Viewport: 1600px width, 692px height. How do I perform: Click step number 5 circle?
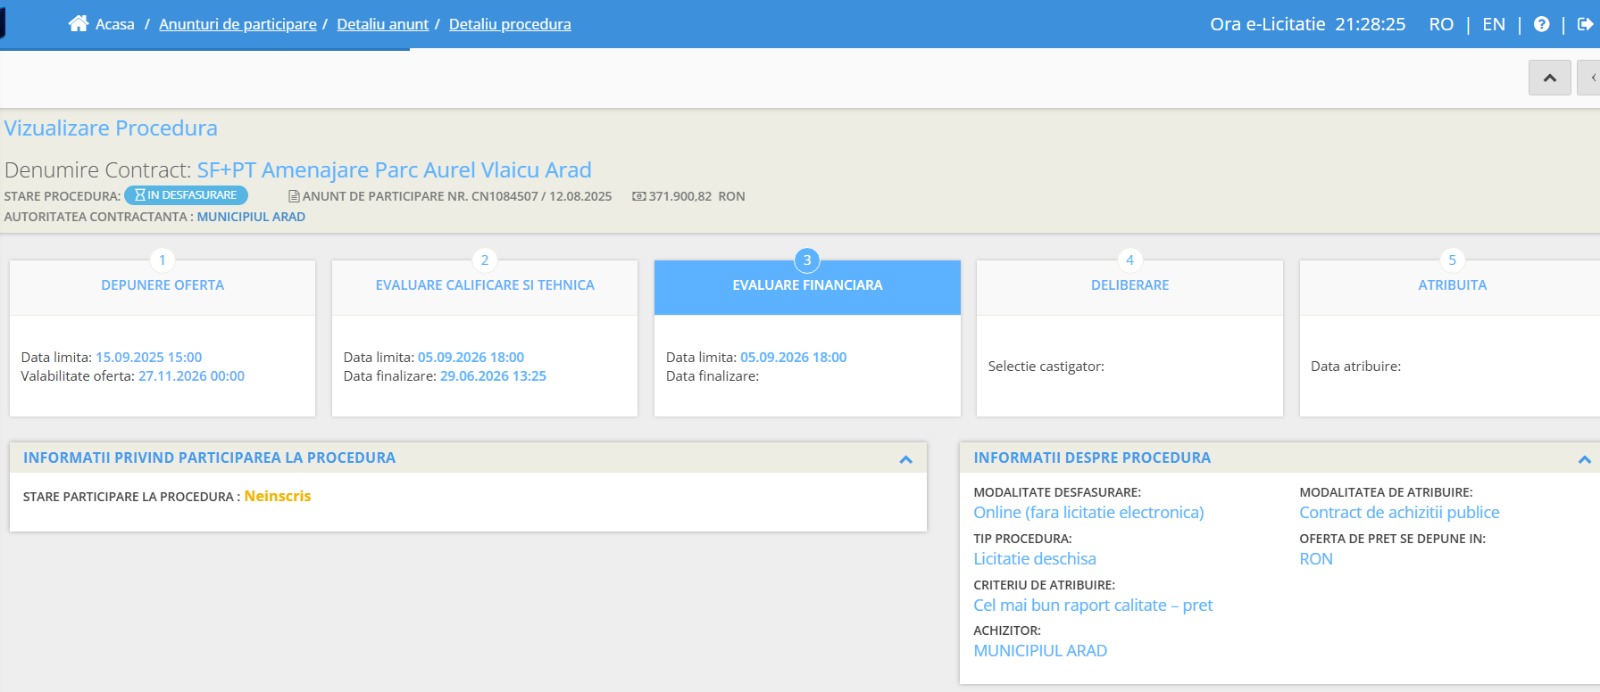1452,260
